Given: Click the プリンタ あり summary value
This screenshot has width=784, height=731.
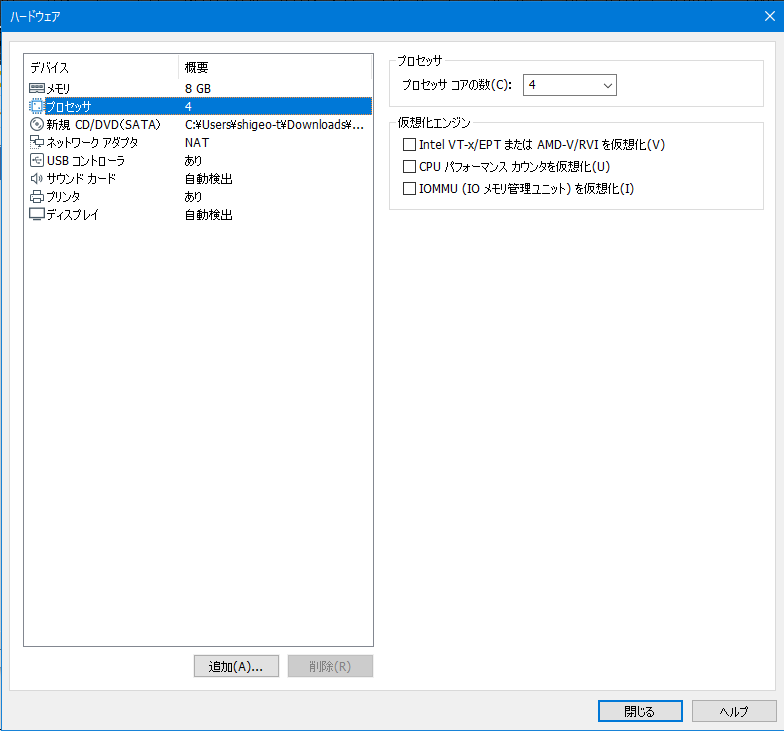Looking at the screenshot, I should point(193,196).
